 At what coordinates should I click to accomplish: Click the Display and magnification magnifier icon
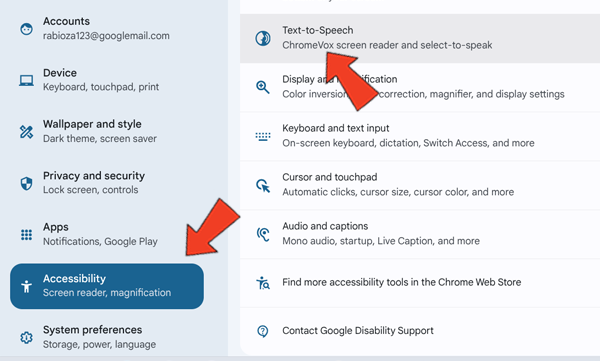click(263, 87)
